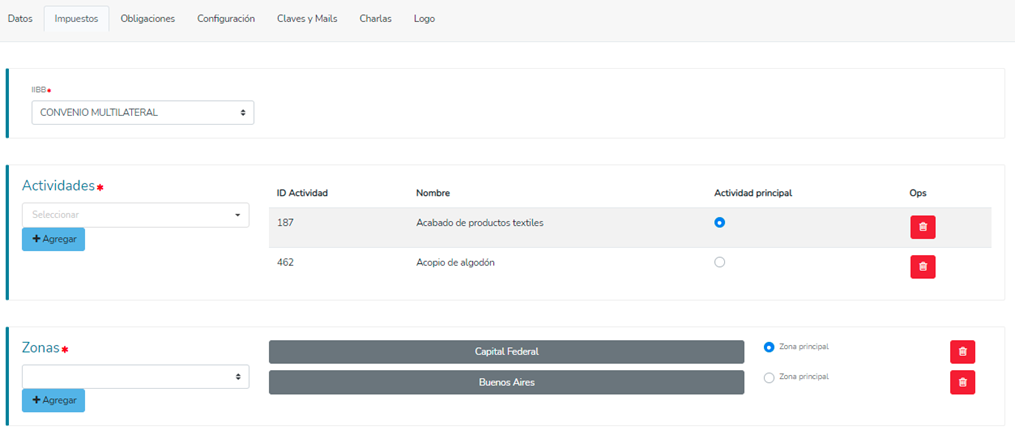Delete the Acabado de productos textiles activity
The height and width of the screenshot is (435, 1015).
pyautogui.click(x=922, y=227)
